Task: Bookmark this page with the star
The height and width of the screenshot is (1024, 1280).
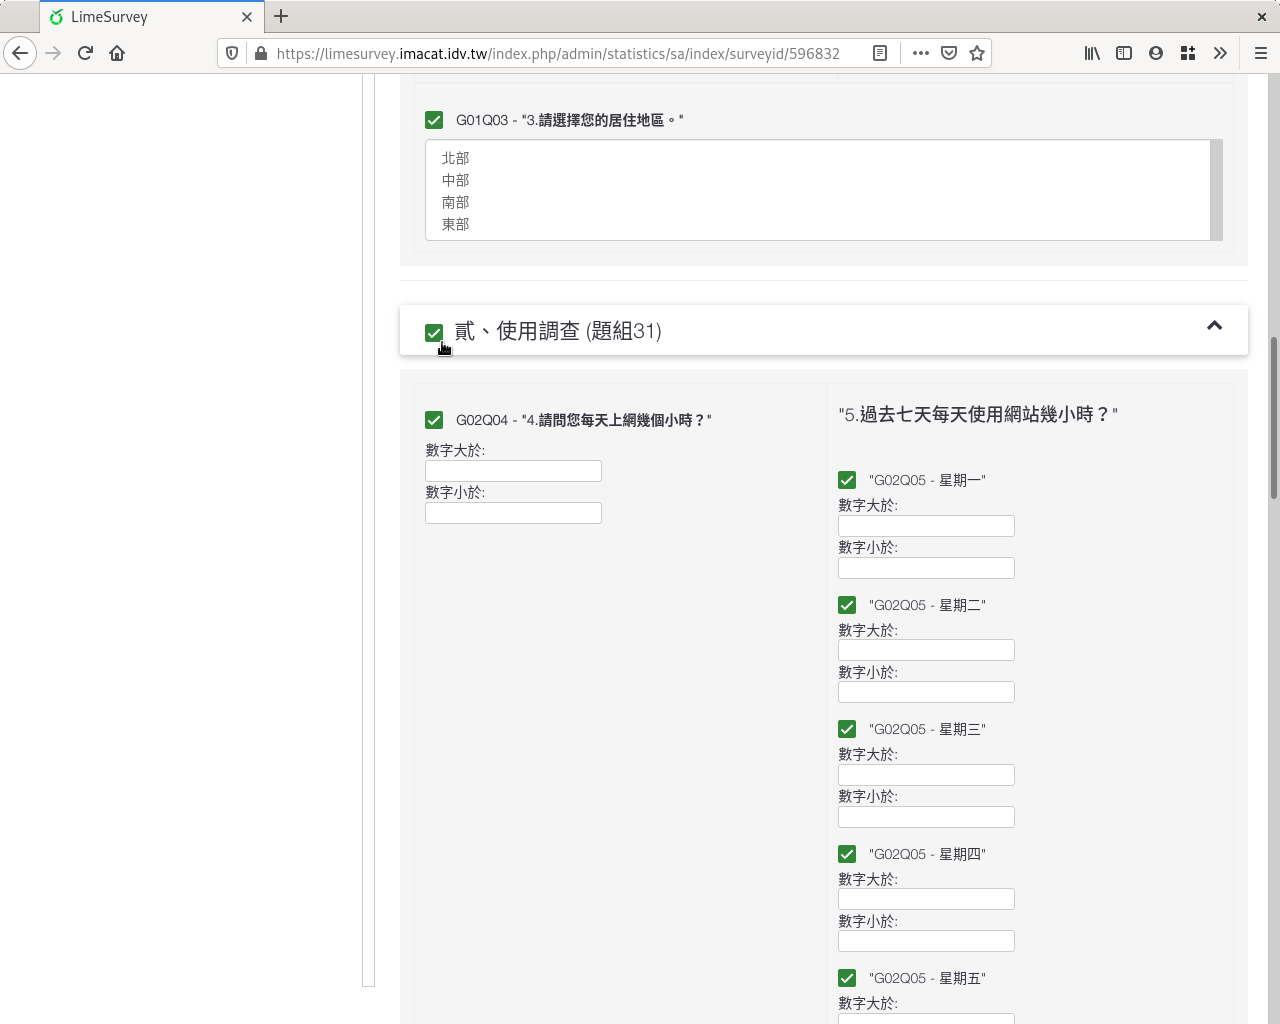Action: point(977,53)
